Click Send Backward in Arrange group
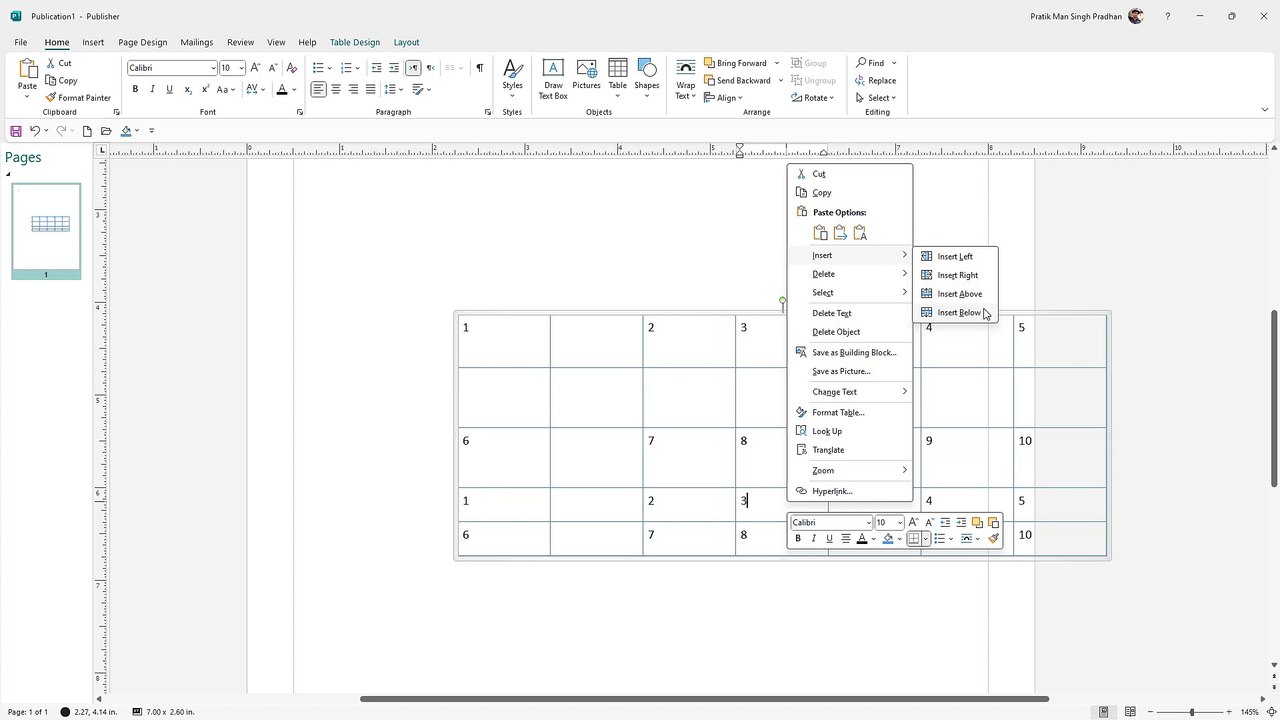The image size is (1280, 720). 737,80
